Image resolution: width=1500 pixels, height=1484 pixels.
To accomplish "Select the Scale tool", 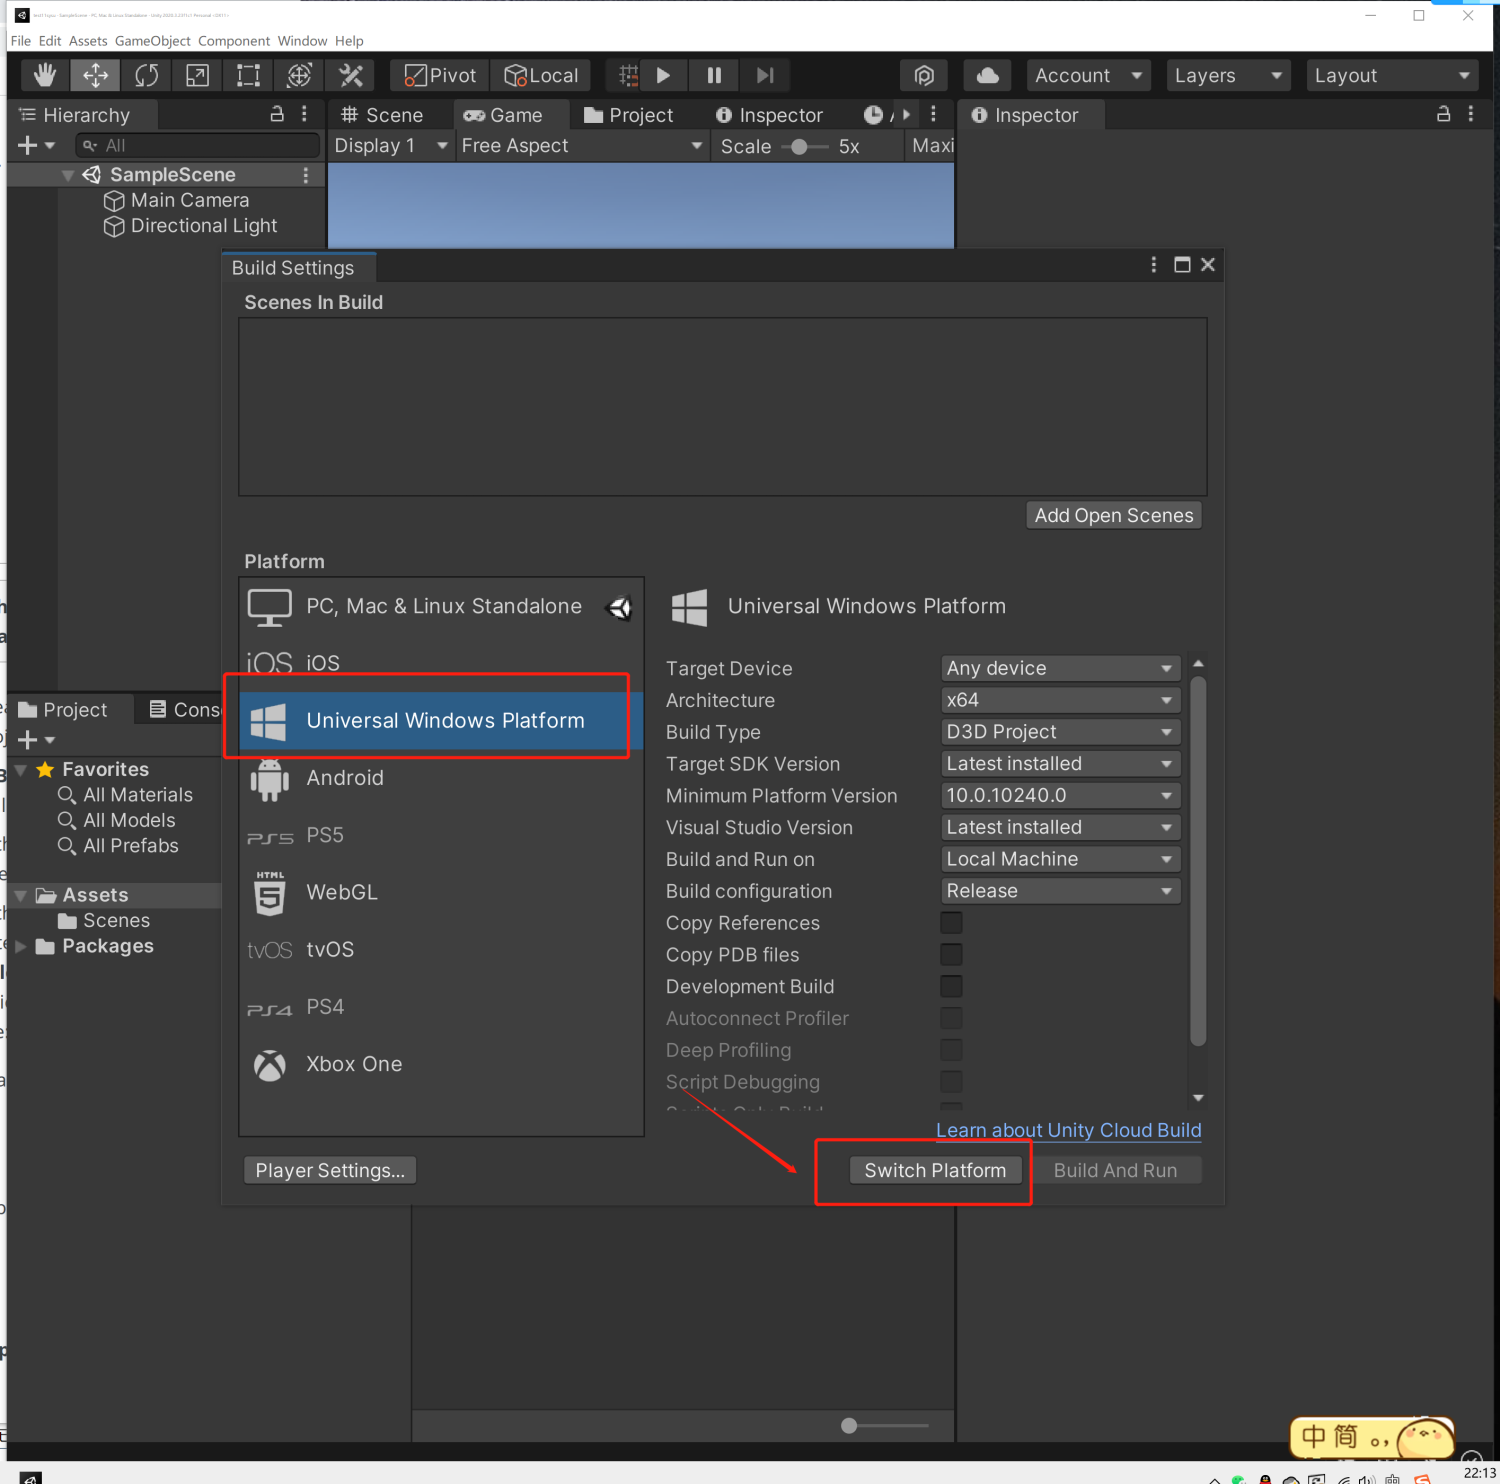I will 197,75.
